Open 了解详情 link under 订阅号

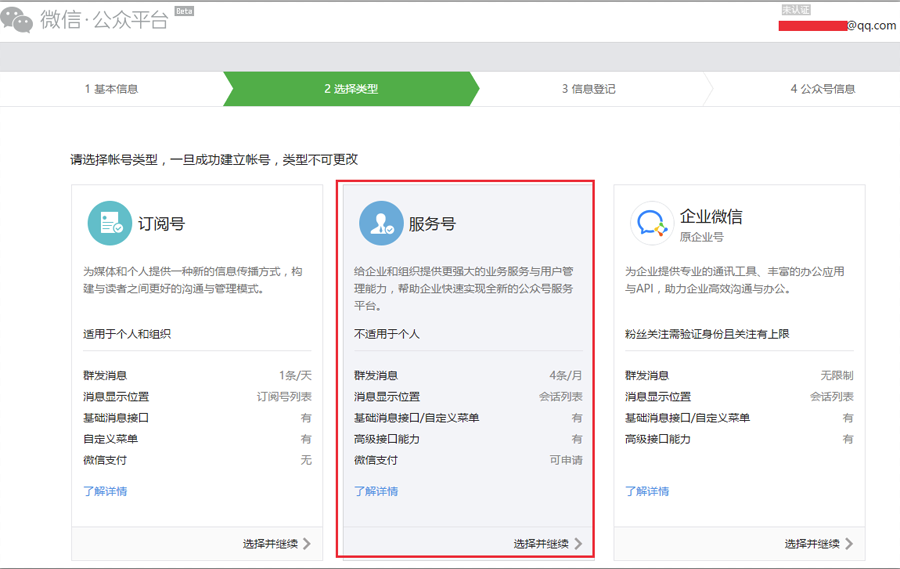coord(105,491)
